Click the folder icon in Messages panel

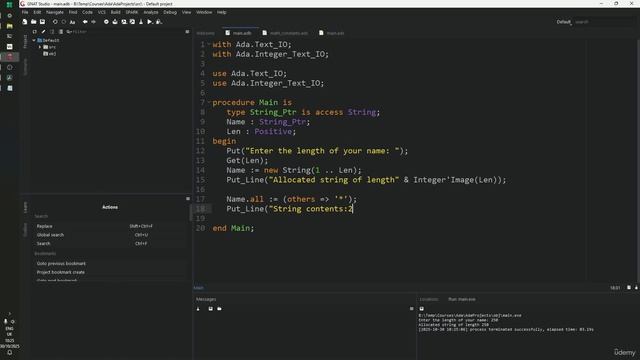pyautogui.click(x=220, y=309)
